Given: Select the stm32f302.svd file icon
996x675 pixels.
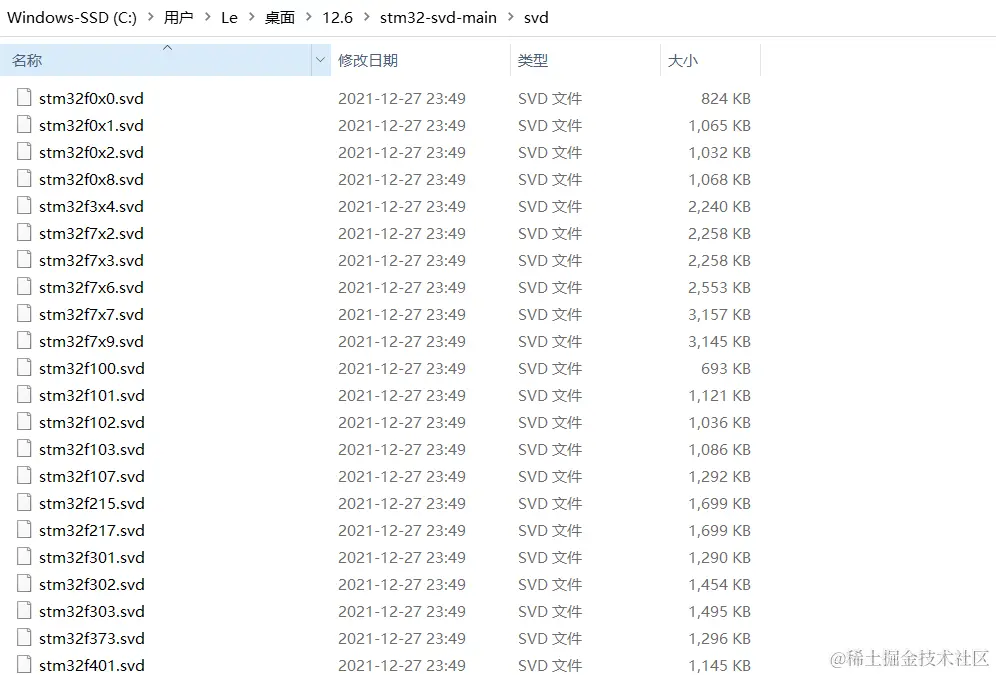Looking at the screenshot, I should click(x=24, y=583).
